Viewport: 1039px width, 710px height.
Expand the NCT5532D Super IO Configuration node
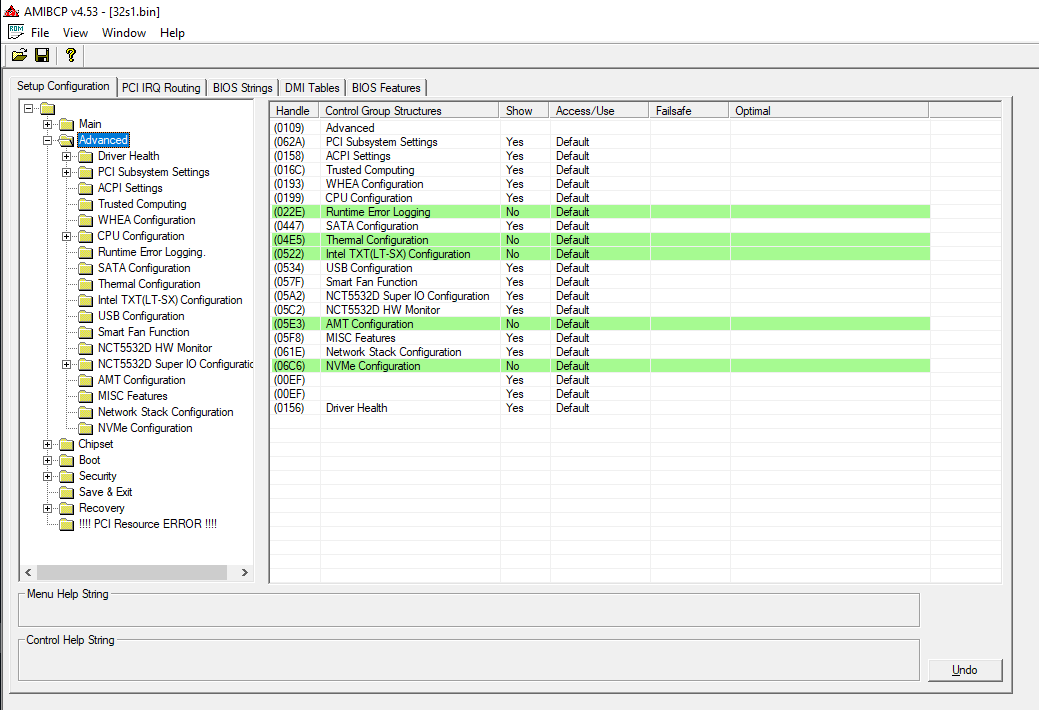66,364
